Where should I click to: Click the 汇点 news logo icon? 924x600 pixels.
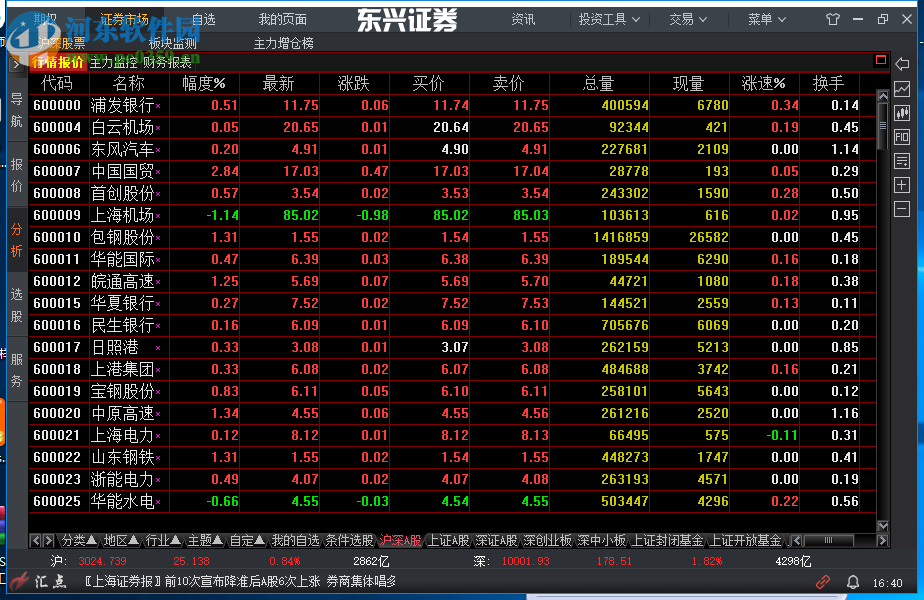coord(39,582)
